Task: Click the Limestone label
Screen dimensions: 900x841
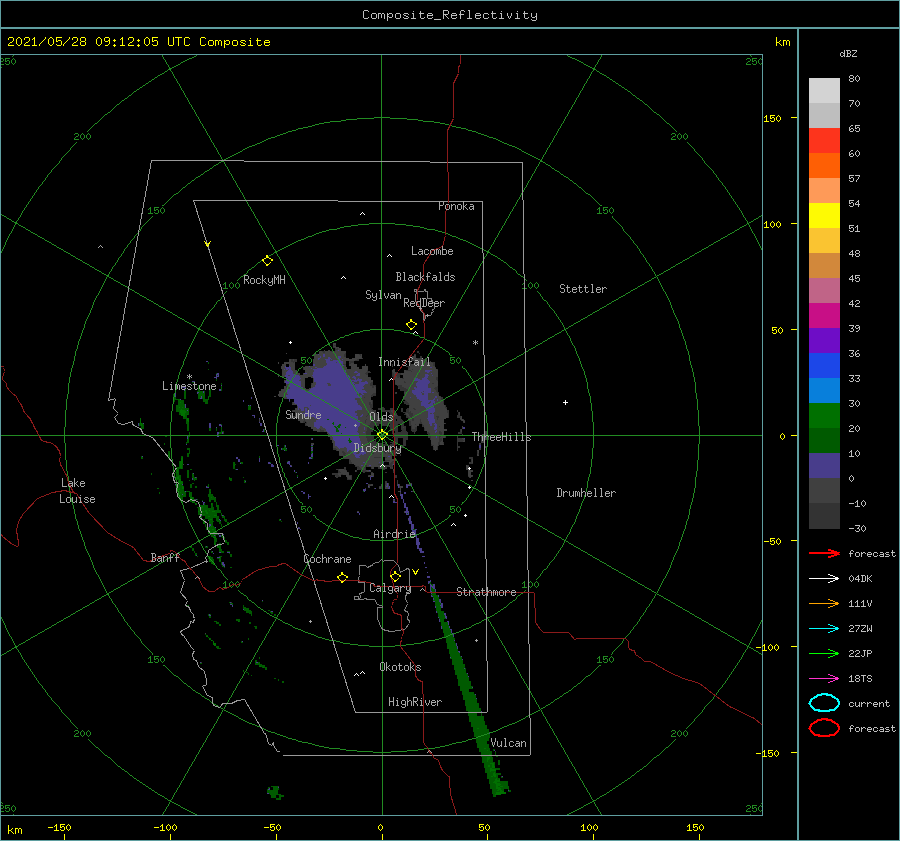Action: pos(189,386)
